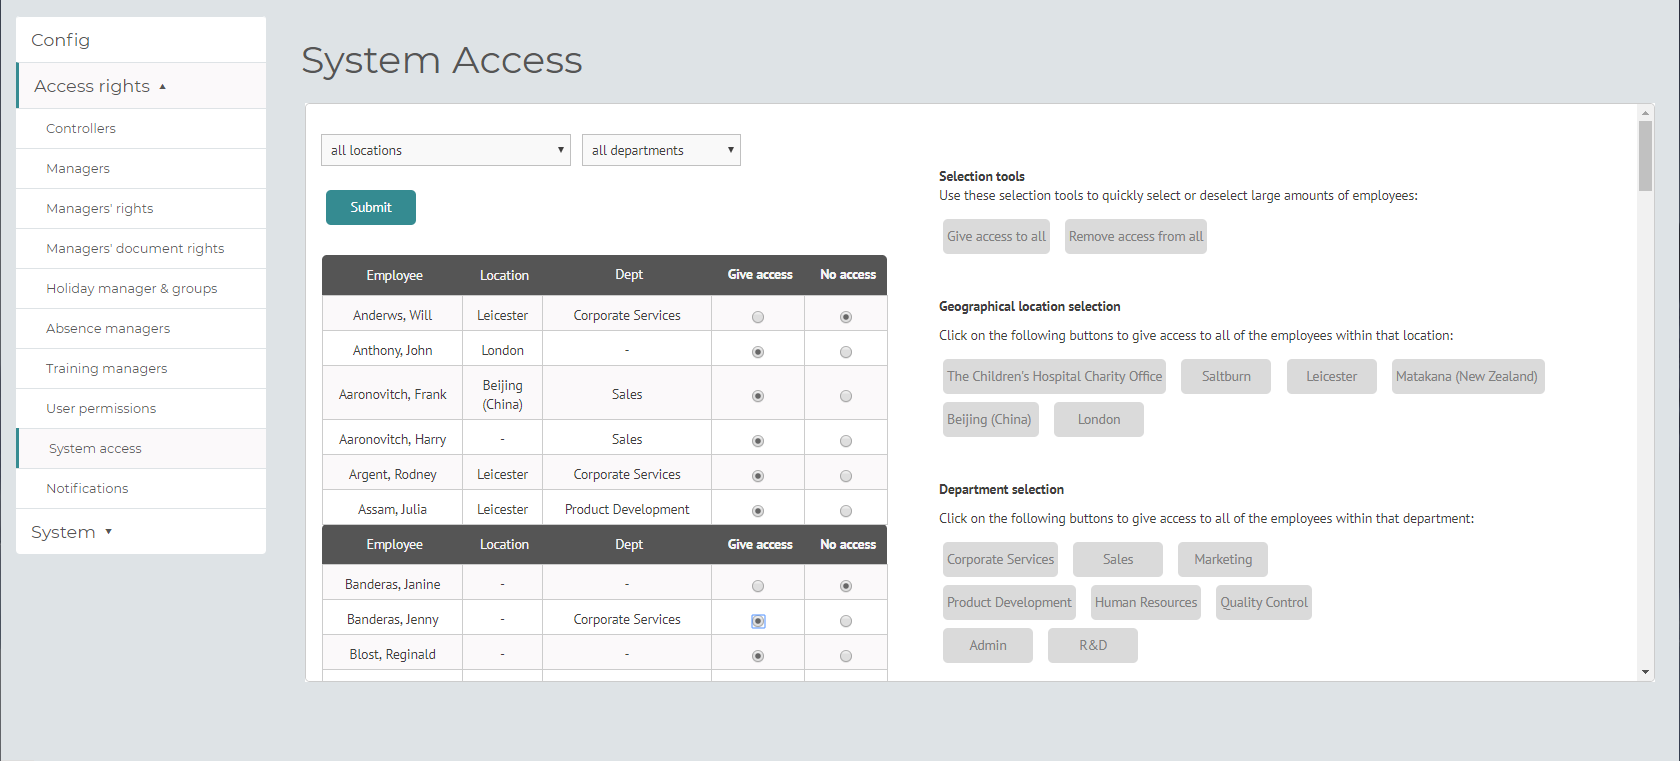
Task: Give access to Admin department
Action: [988, 645]
